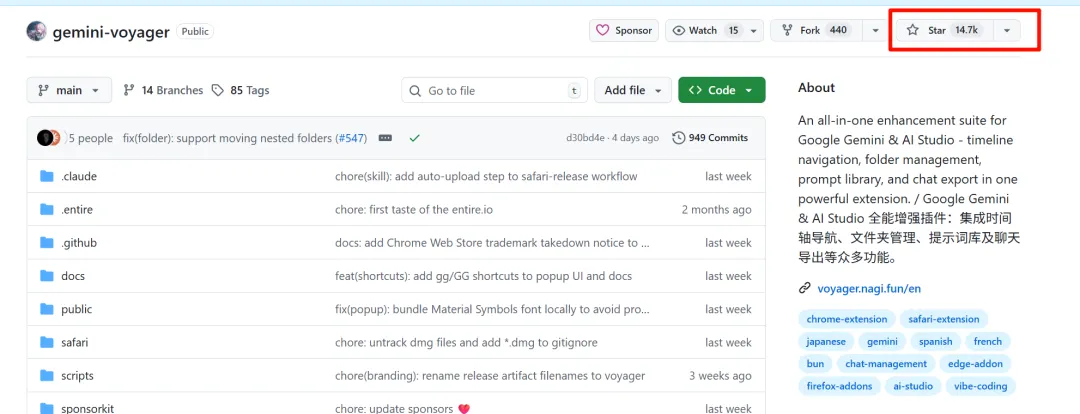Open commit renaming release artifact filenames
Image resolution: width=1080 pixels, height=414 pixels.
click(x=490, y=375)
